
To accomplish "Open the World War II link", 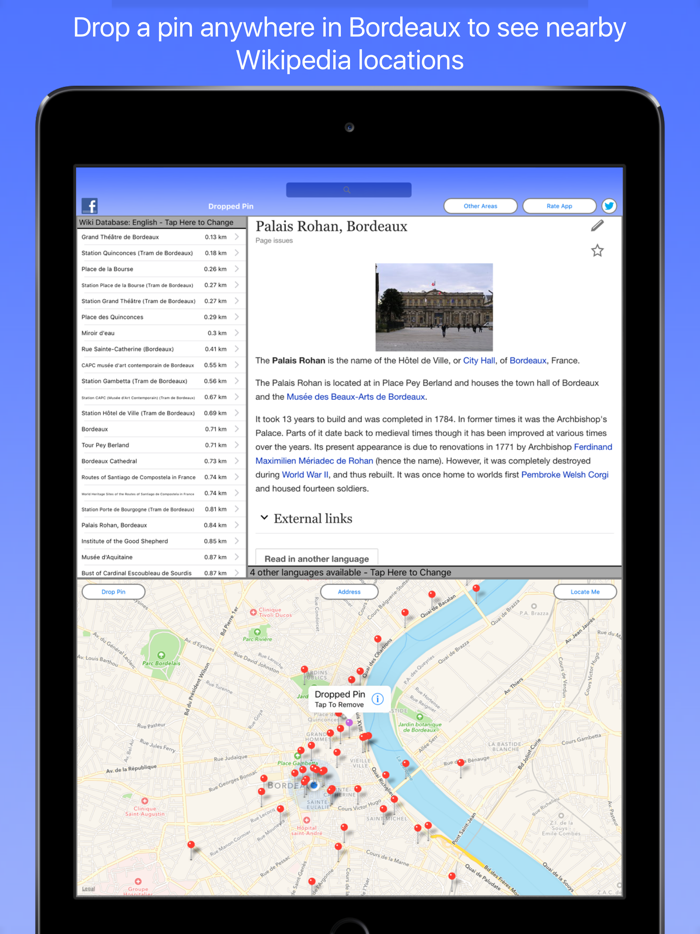I will (x=305, y=475).
